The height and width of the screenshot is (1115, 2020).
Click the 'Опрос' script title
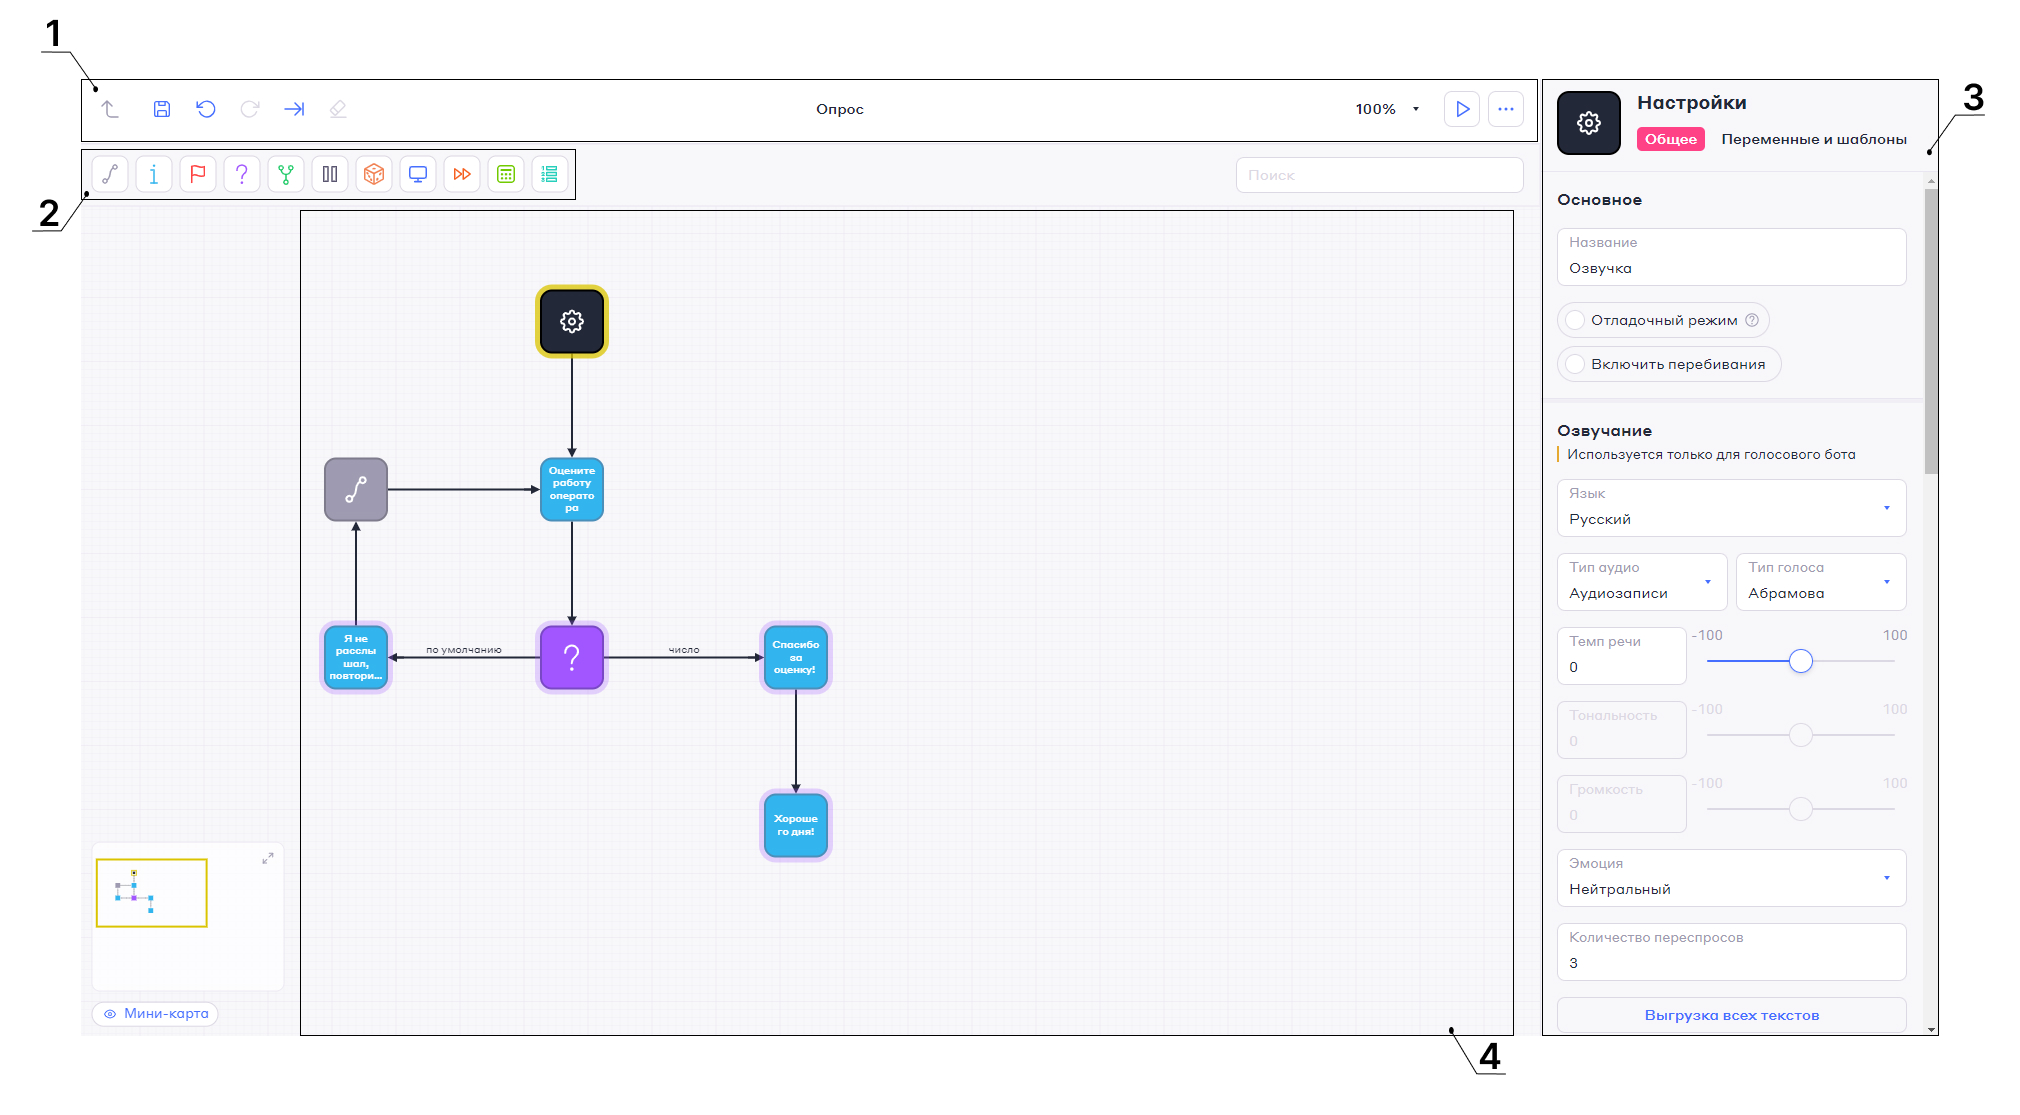(840, 109)
